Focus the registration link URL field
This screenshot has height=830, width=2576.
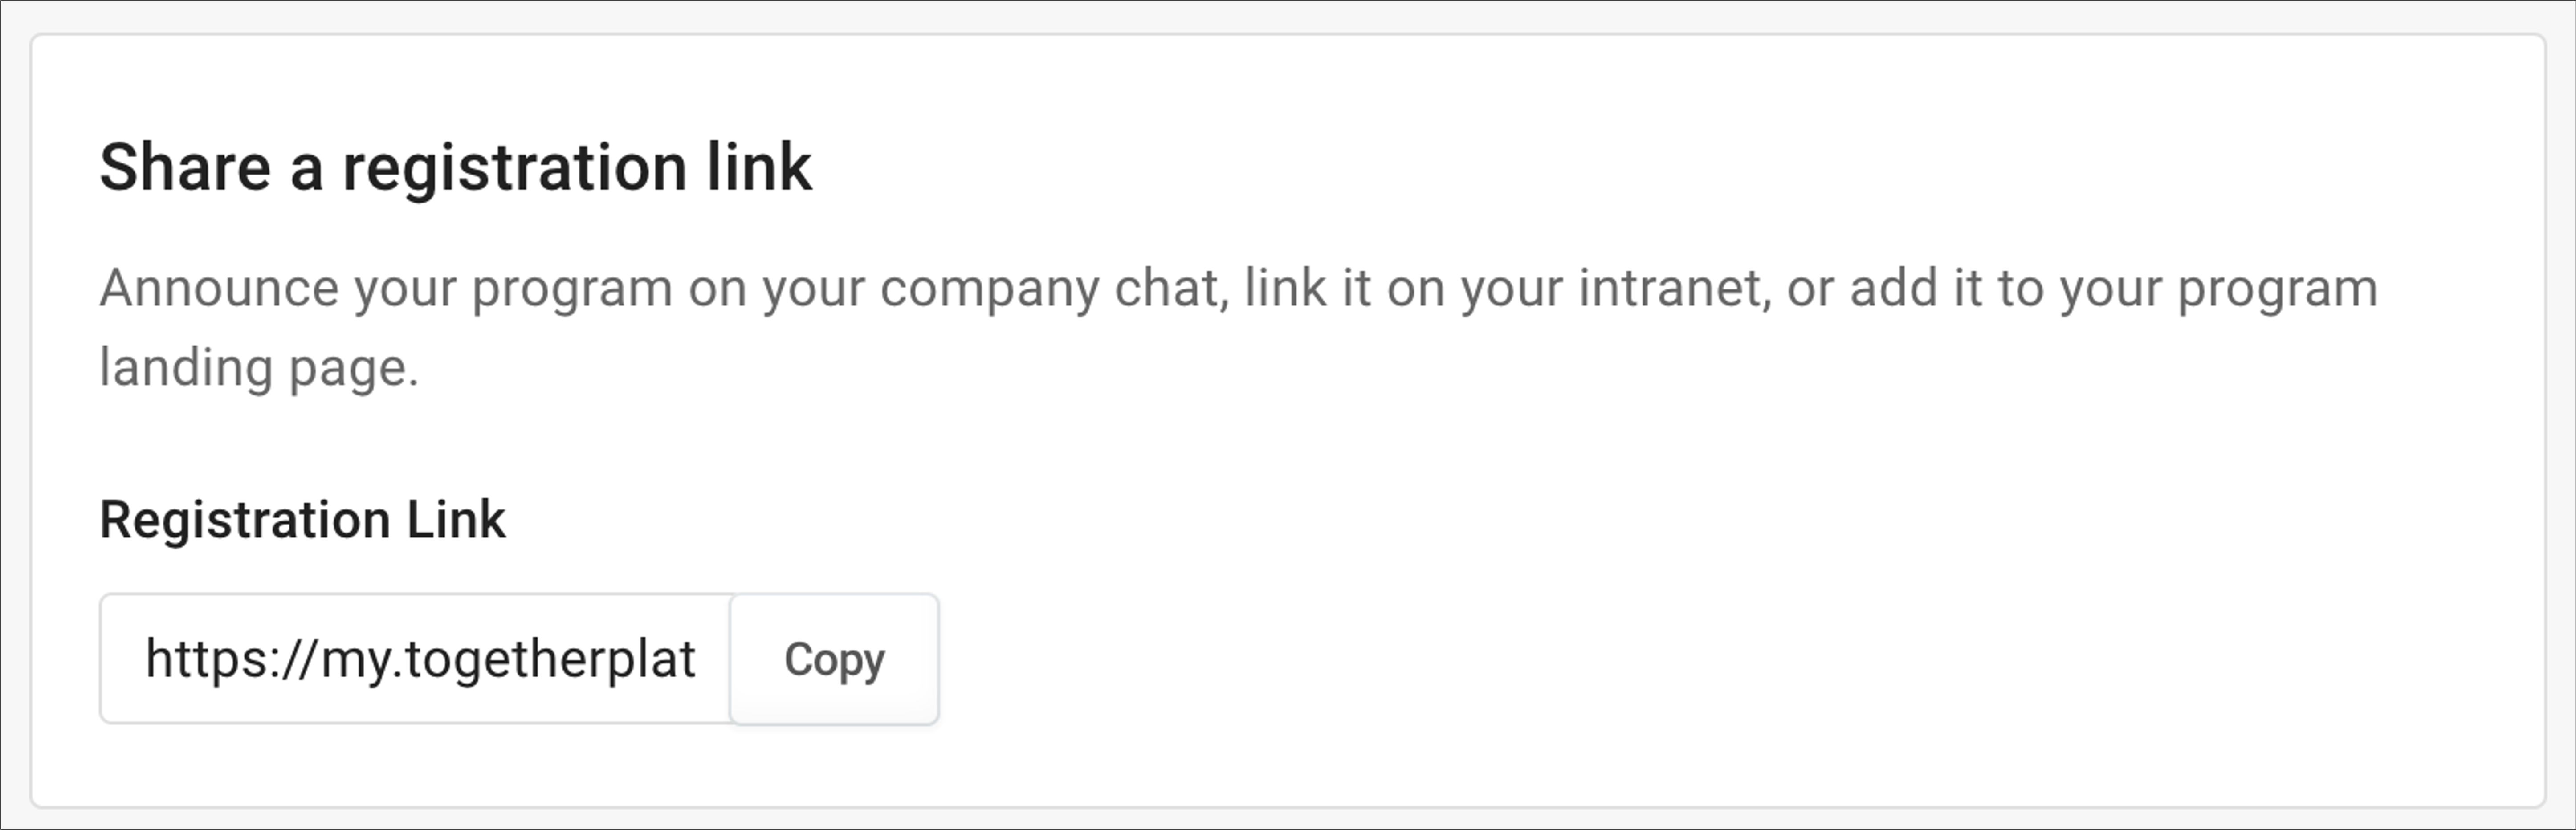(416, 659)
